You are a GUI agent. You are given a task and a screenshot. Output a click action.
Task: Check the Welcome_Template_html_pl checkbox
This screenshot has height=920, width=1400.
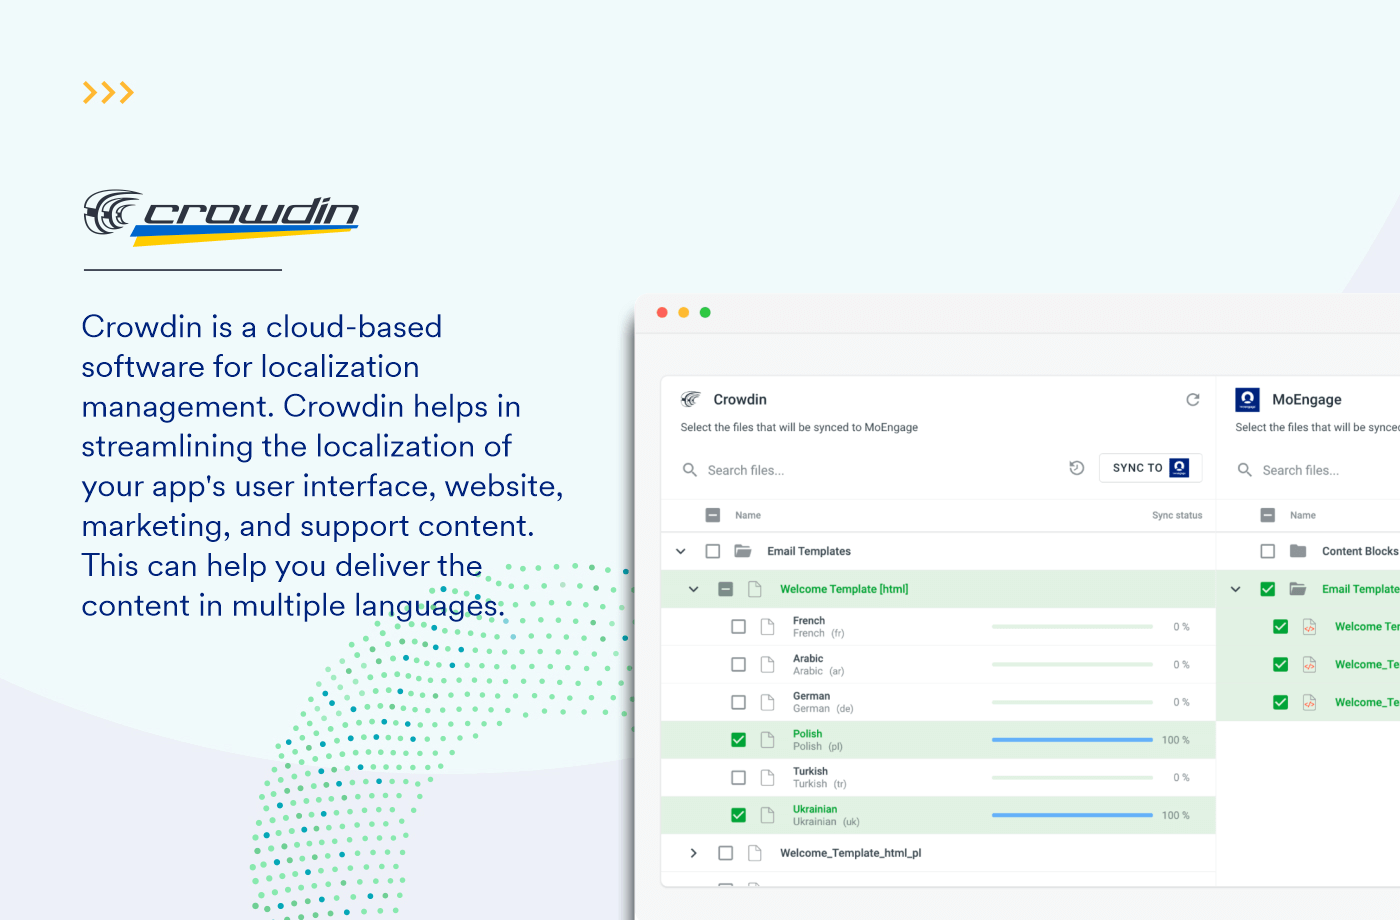[726, 853]
